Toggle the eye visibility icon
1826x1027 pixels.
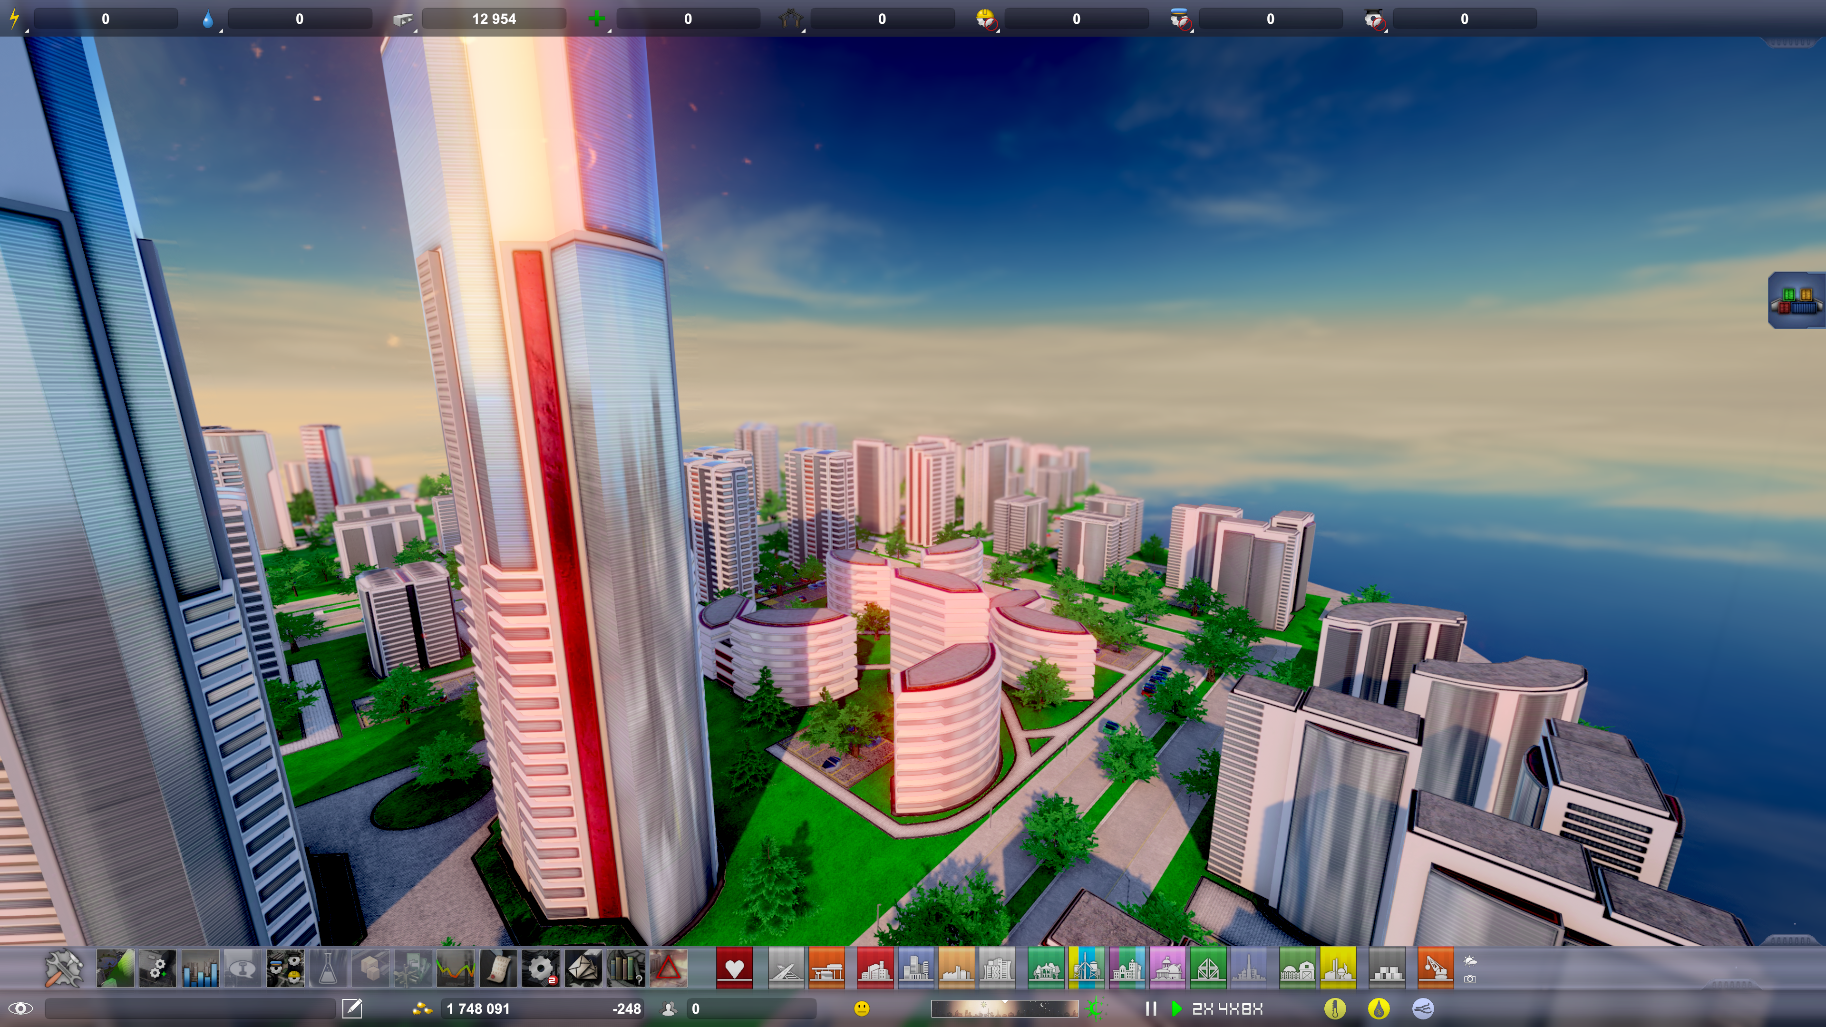(x=21, y=1009)
